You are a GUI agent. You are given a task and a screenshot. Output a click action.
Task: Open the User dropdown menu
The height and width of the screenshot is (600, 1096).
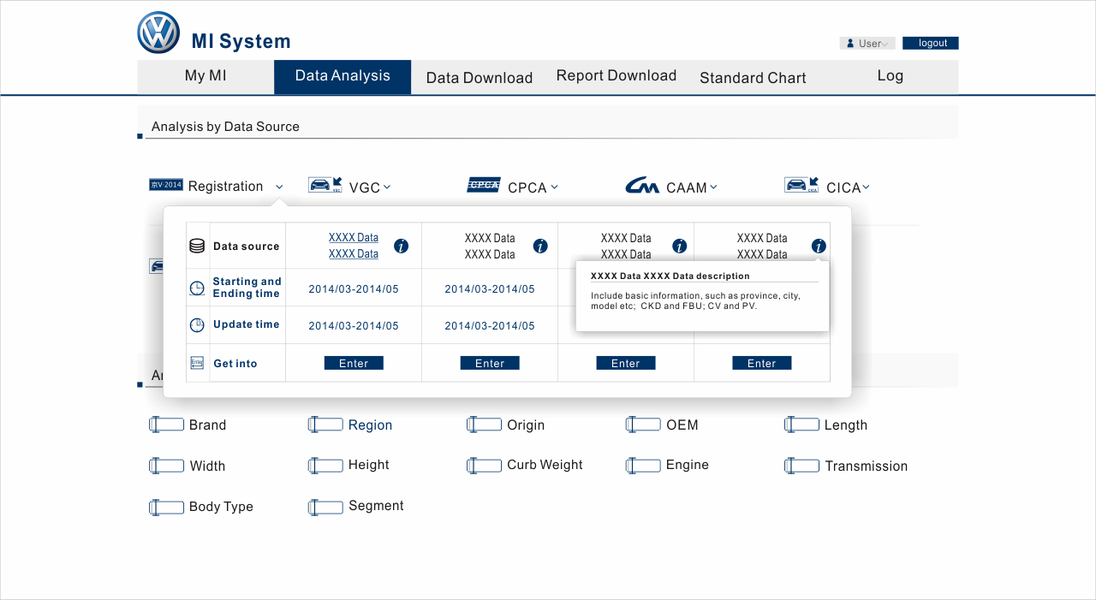click(867, 43)
